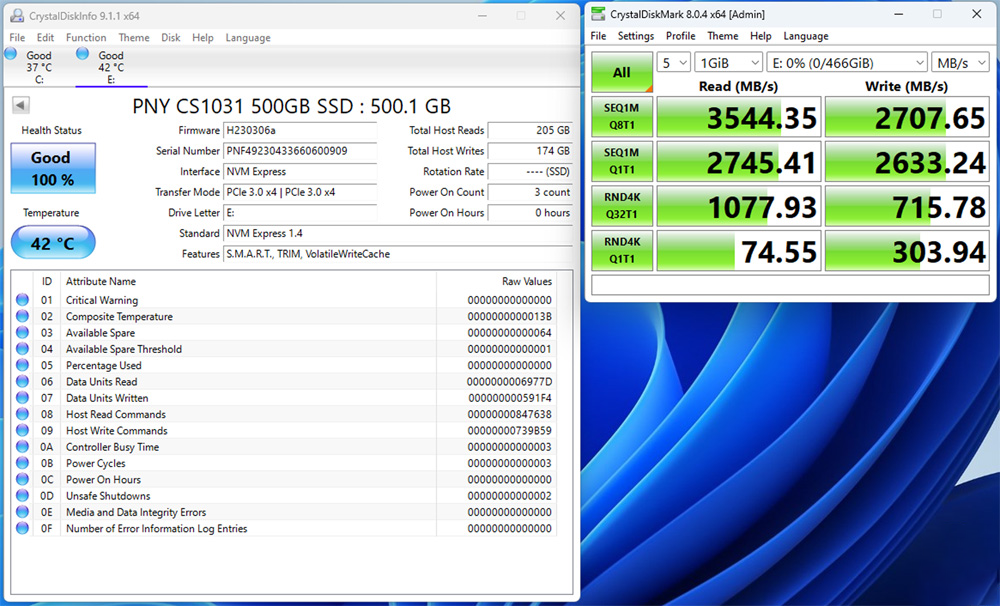Click status orb for Host Write Commands
1000x606 pixels.
click(22, 430)
